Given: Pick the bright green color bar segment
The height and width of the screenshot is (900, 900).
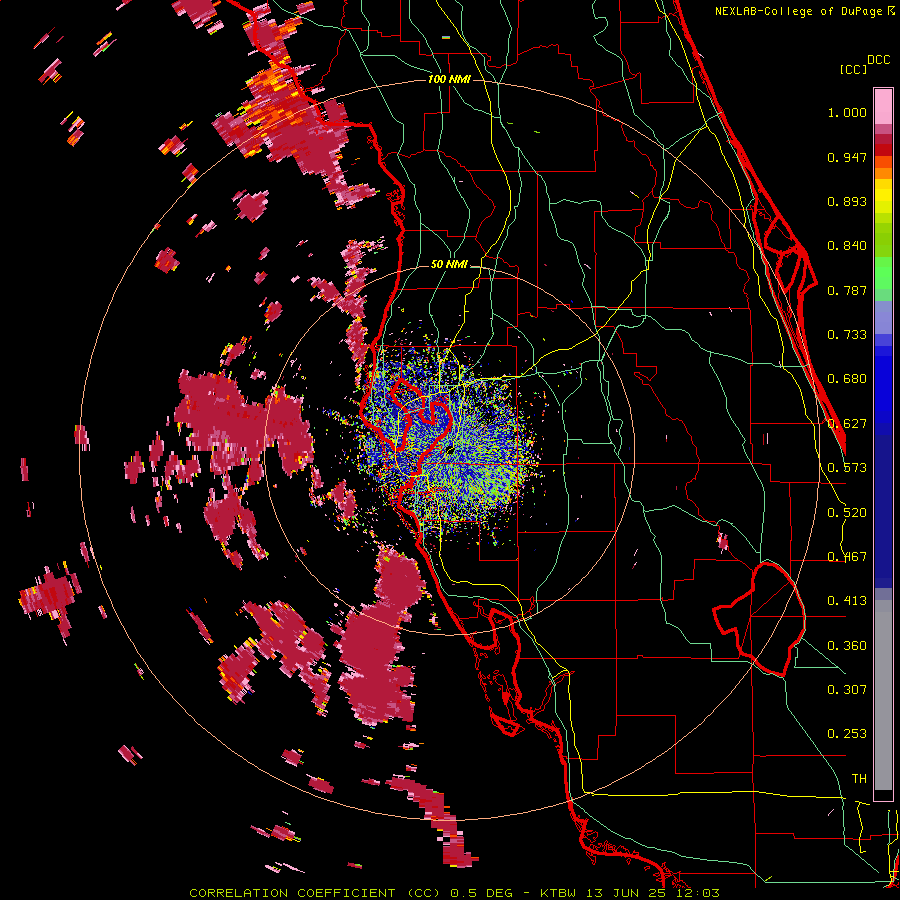Looking at the screenshot, I should click(883, 273).
